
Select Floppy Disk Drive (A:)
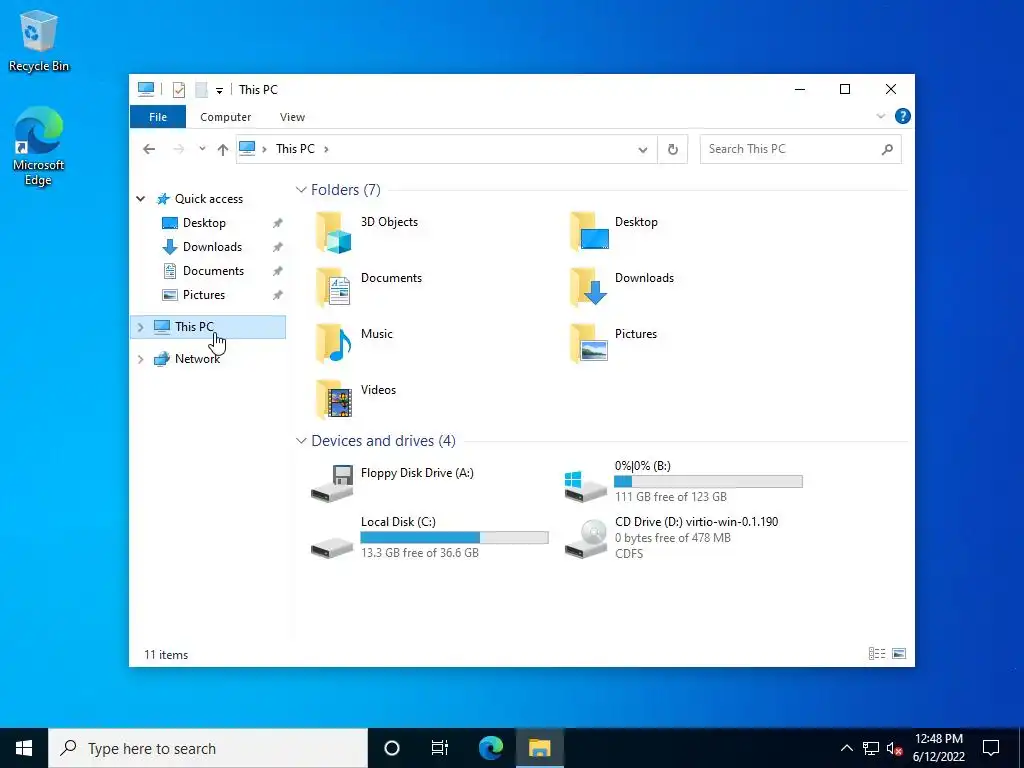pos(392,483)
